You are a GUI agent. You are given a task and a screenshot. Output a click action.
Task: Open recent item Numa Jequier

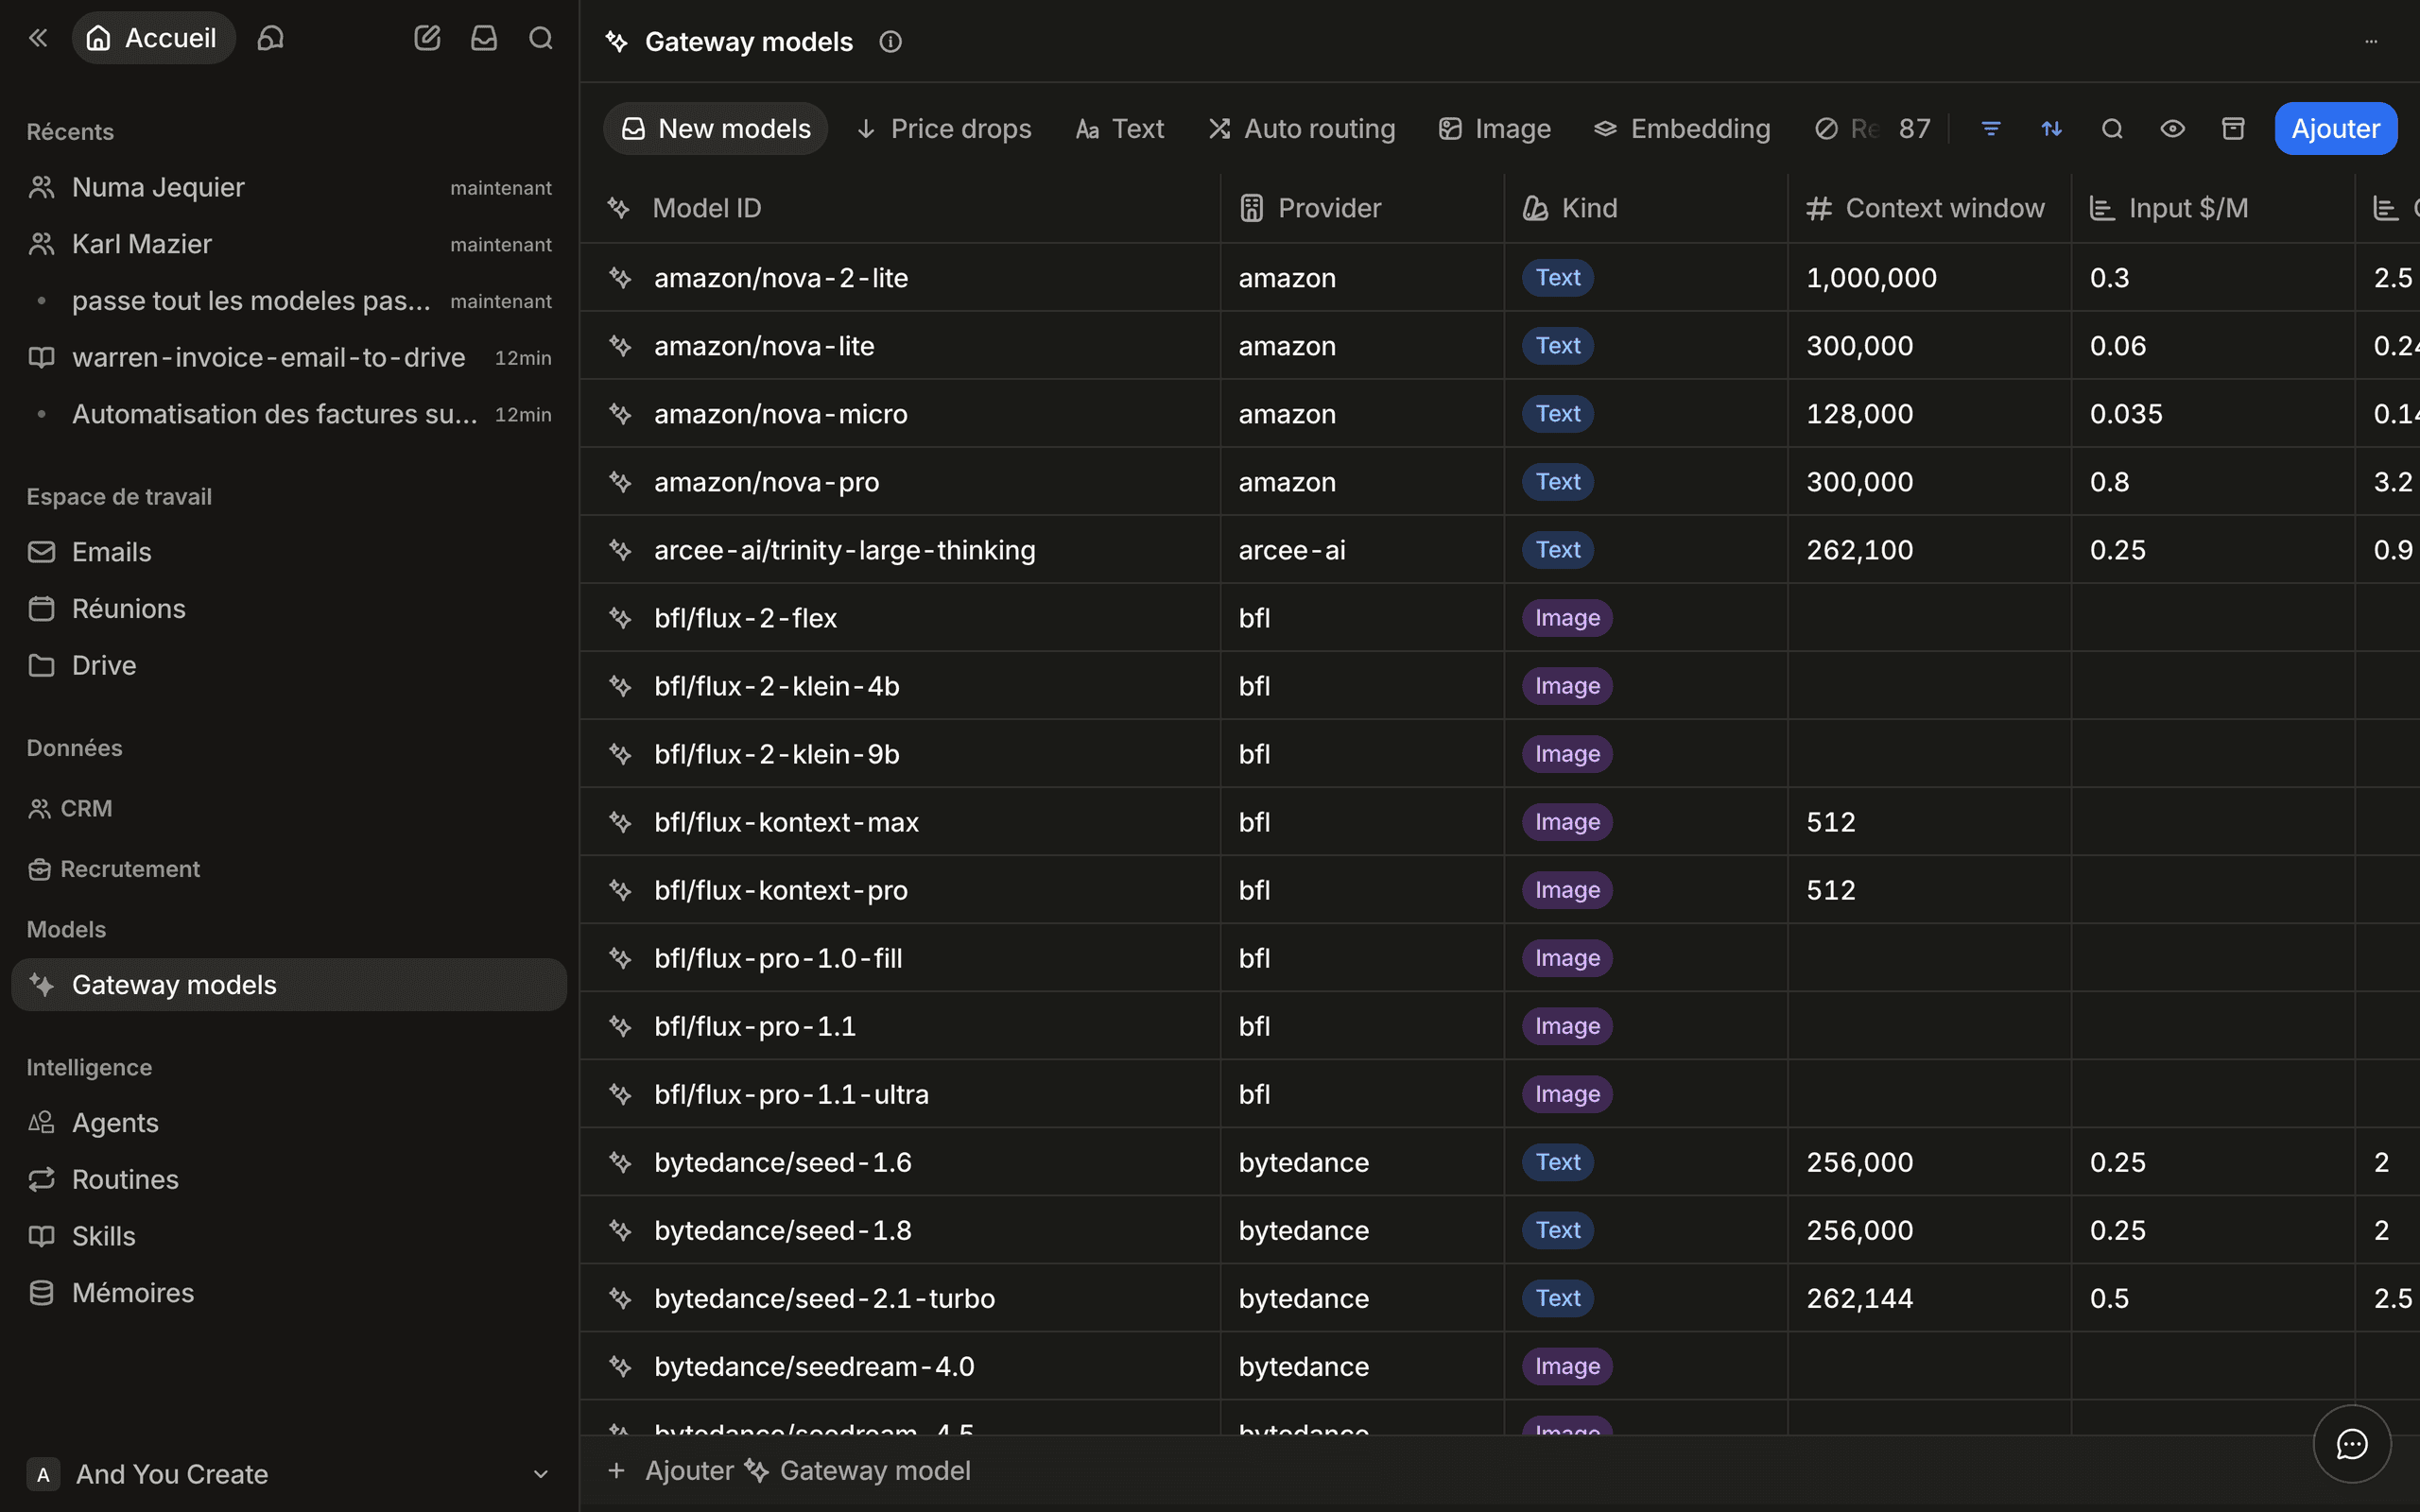tap(289, 187)
